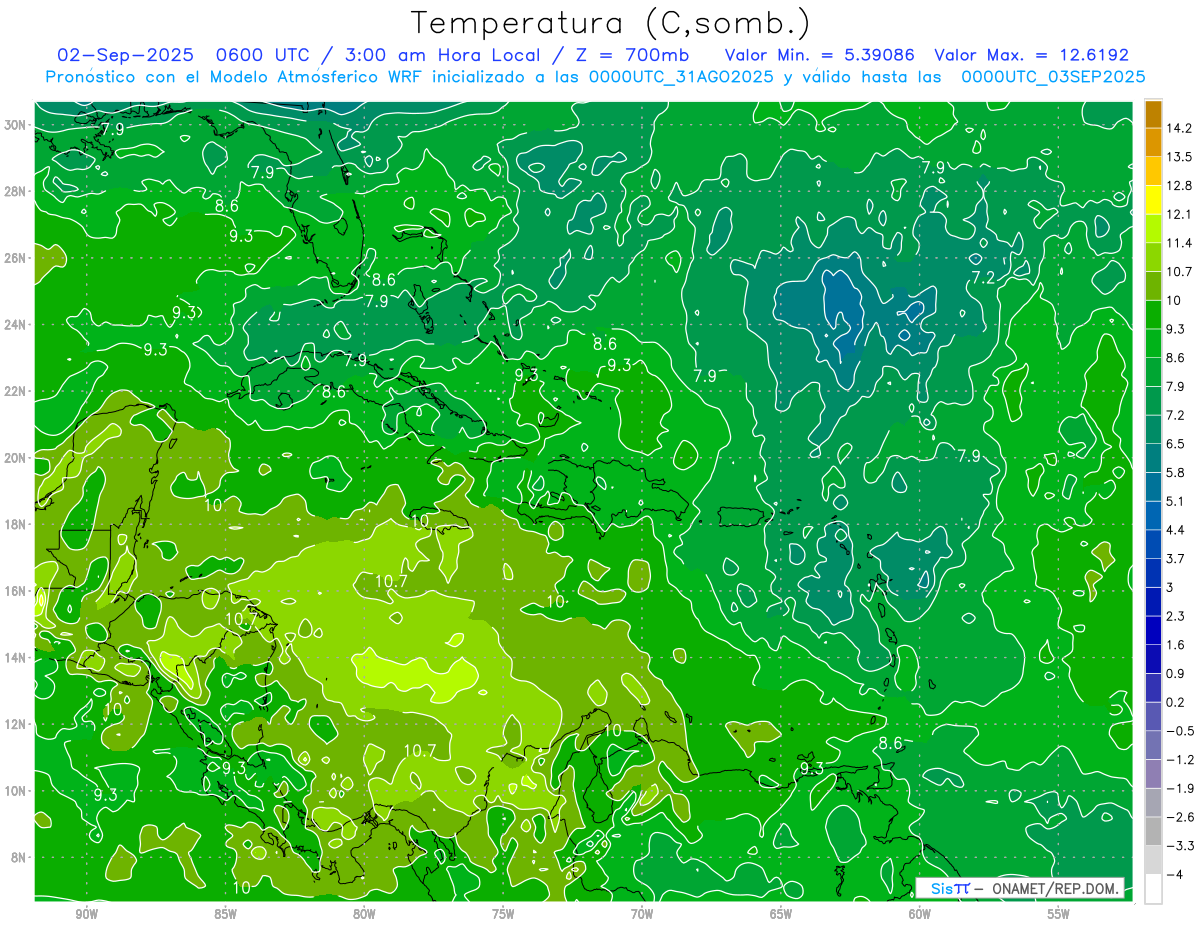Click the 12.1 value in the color legend
Image resolution: width=1200 pixels, height=927 pixels.
click(1180, 215)
